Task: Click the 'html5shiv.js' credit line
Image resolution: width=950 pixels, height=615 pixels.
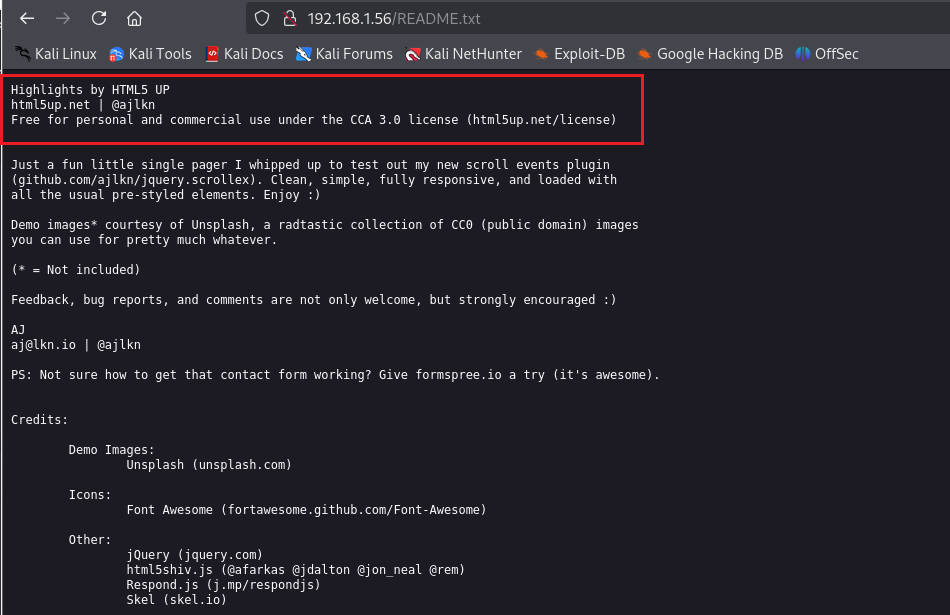Action: (x=296, y=570)
